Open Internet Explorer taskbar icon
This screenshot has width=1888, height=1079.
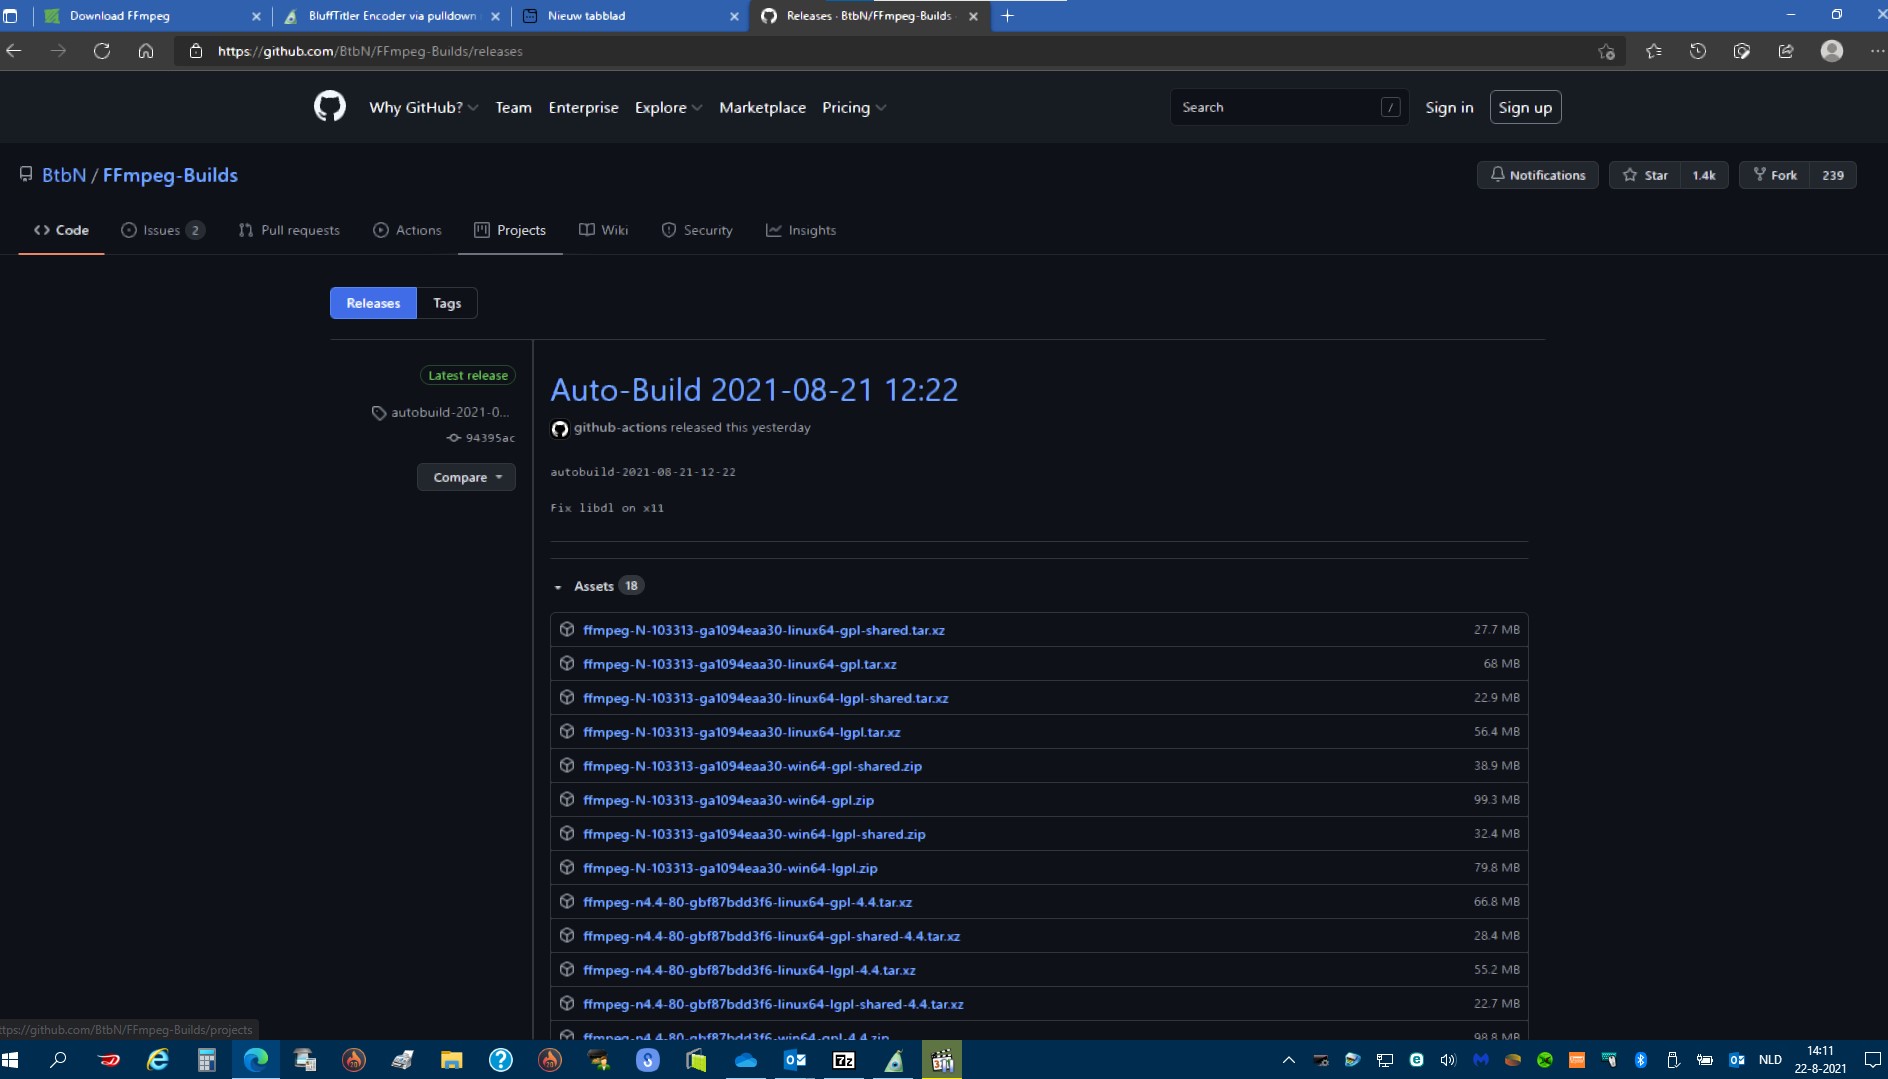tap(158, 1060)
